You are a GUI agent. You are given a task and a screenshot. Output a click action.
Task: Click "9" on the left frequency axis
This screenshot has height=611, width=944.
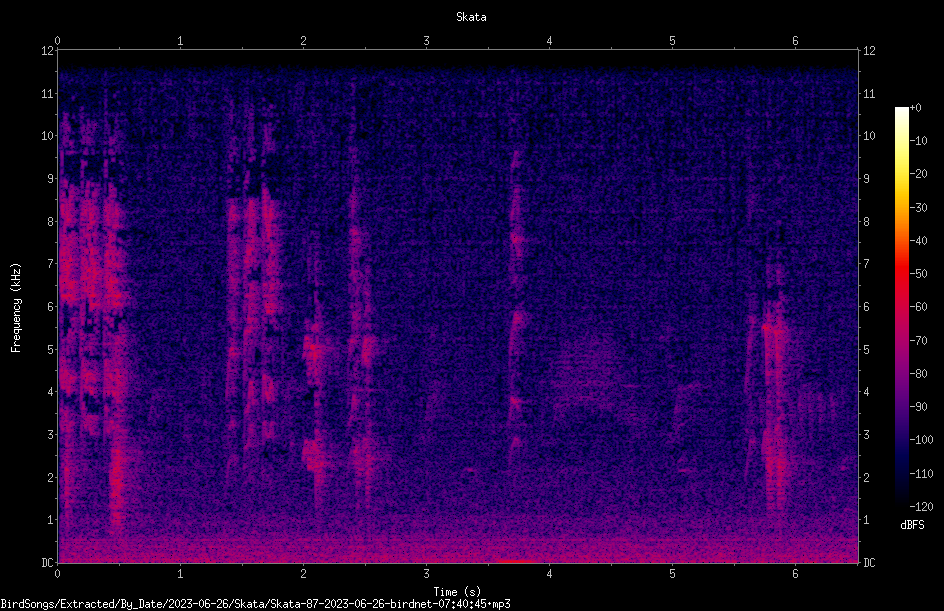51,179
